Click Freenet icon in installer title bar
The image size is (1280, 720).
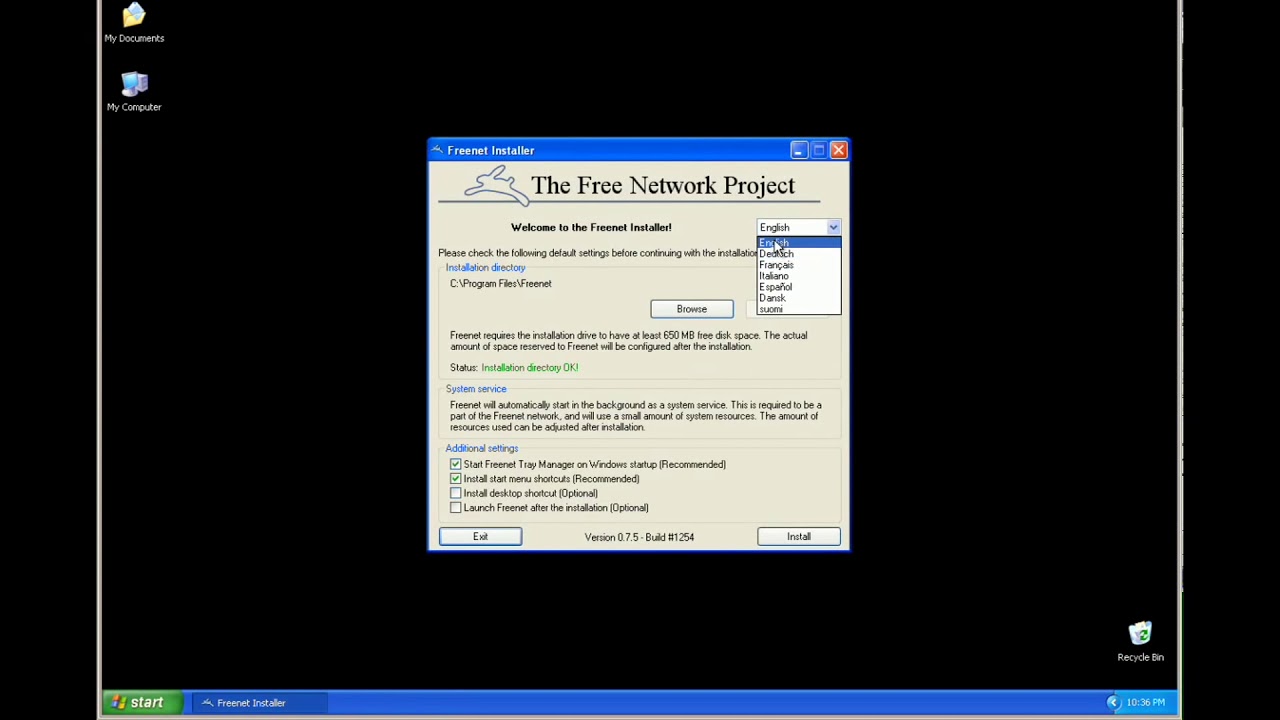[437, 150]
